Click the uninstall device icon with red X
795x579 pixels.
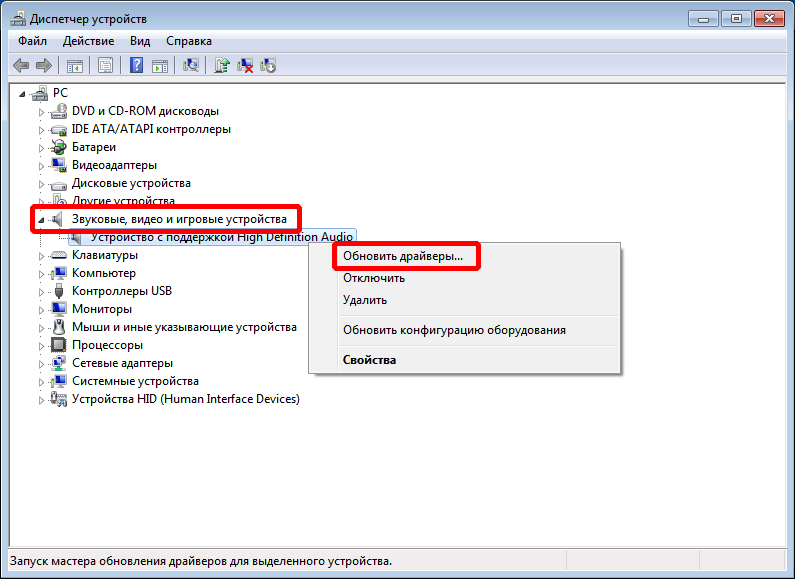[245, 65]
